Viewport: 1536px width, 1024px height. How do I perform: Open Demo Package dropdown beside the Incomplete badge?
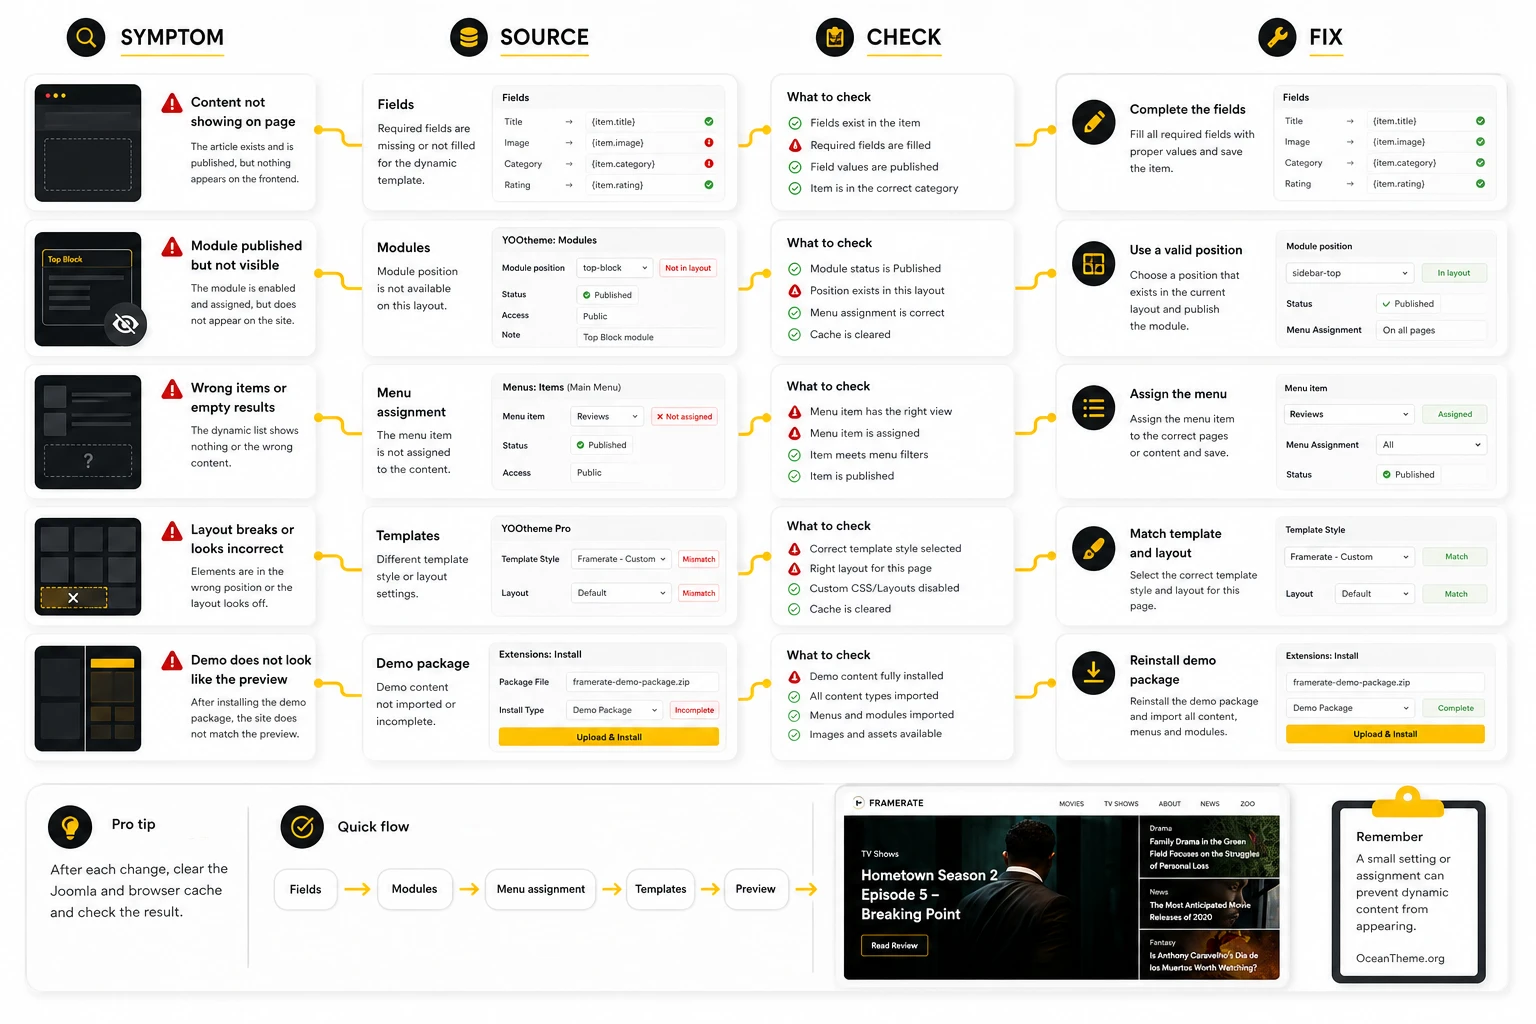tap(614, 710)
